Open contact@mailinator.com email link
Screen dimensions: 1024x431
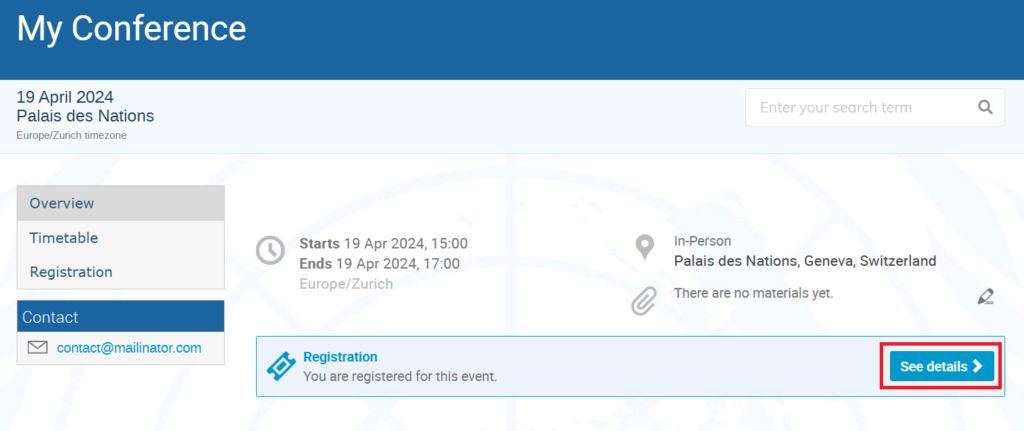point(129,348)
